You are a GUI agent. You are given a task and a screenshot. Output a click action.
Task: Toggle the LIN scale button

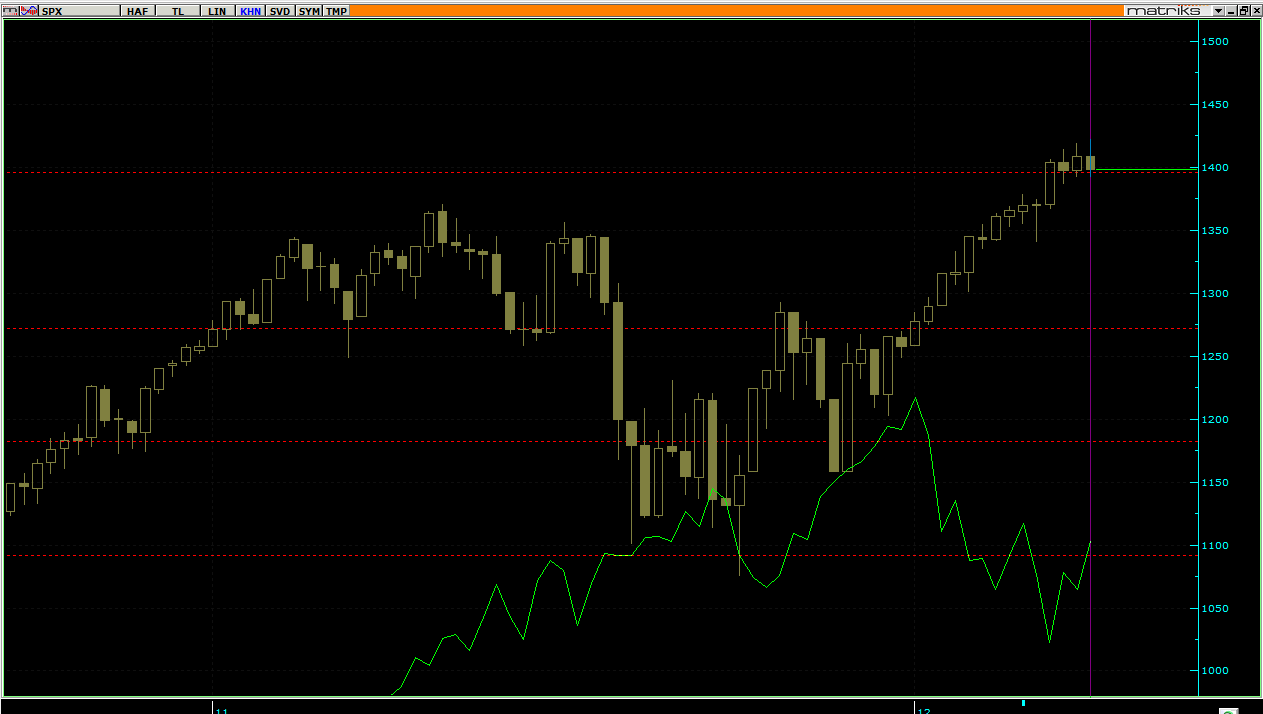[217, 11]
